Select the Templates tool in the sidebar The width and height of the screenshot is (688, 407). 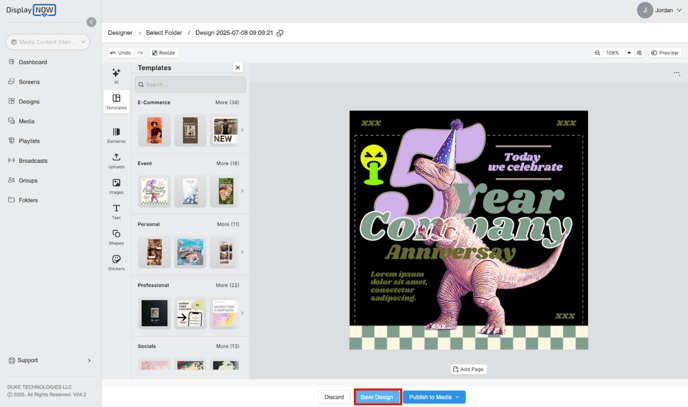coord(116,101)
